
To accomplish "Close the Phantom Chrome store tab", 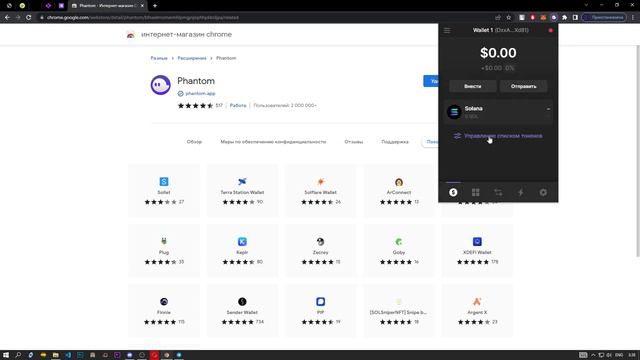I will pyautogui.click(x=142, y=6).
